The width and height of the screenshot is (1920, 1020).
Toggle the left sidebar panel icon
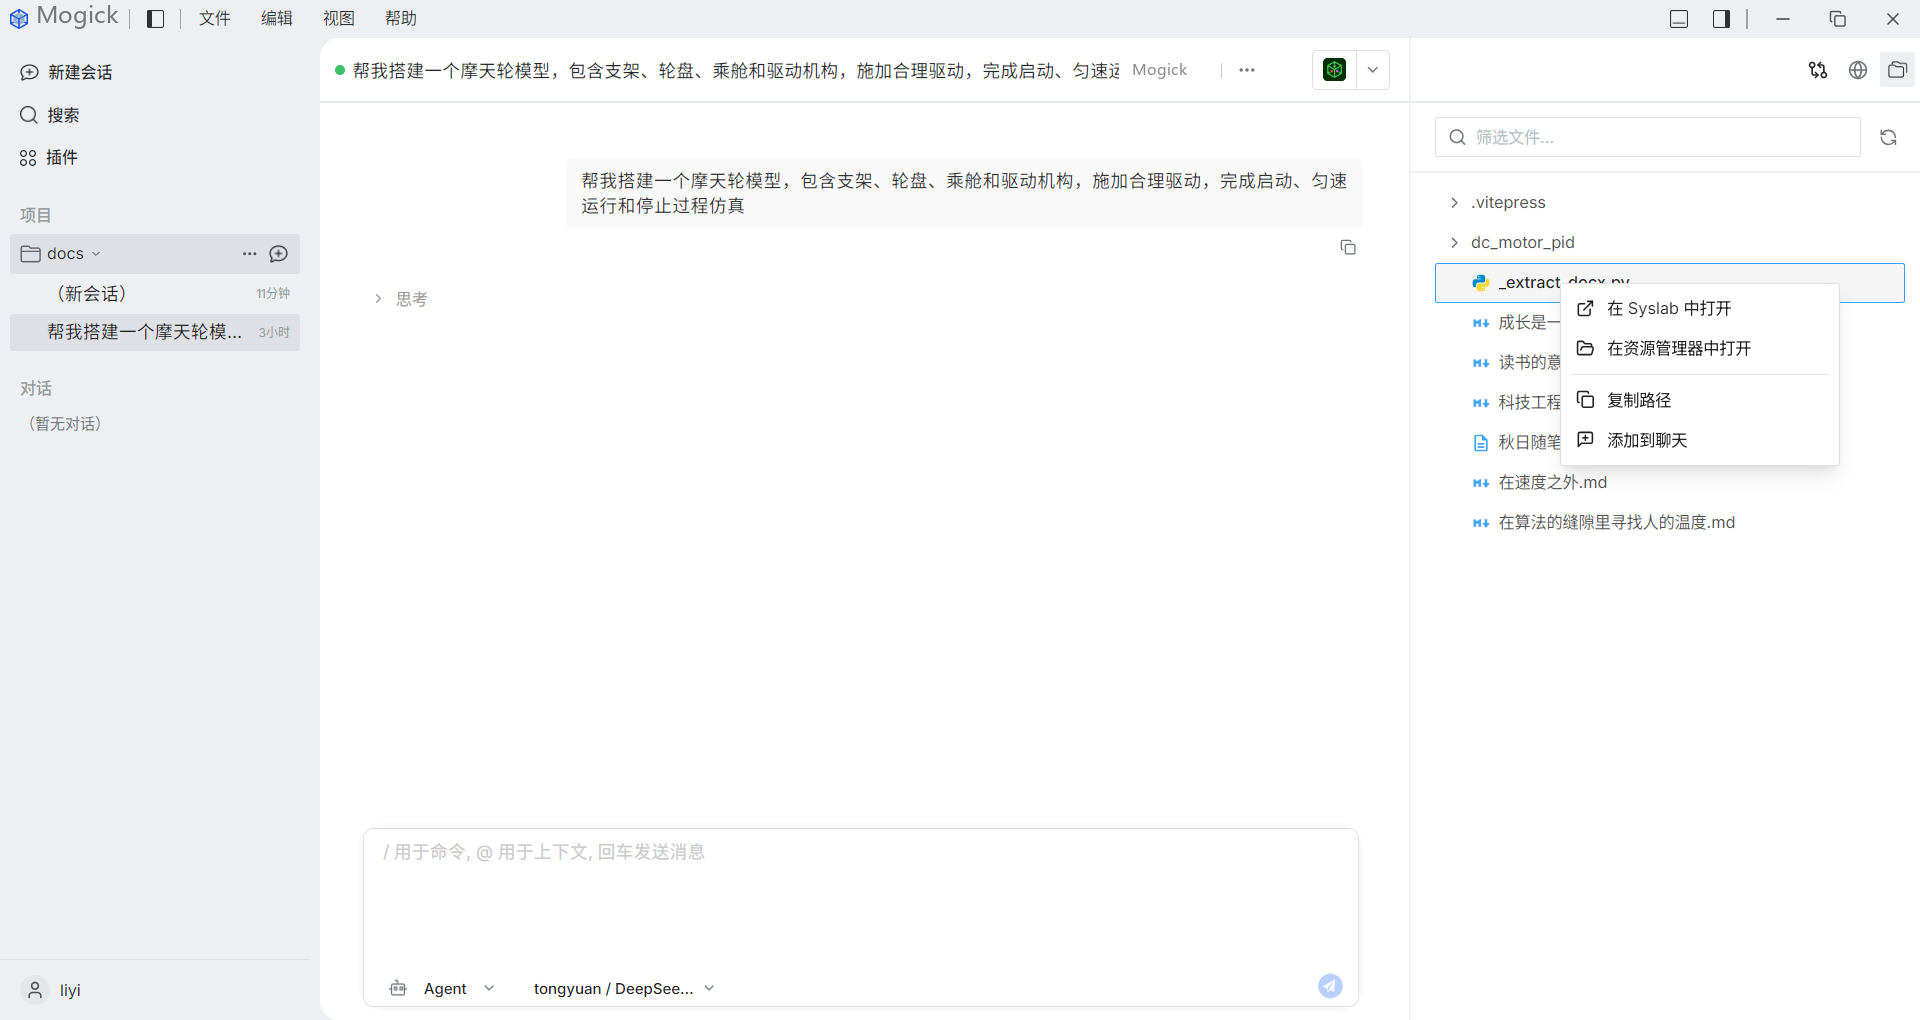[x=156, y=19]
